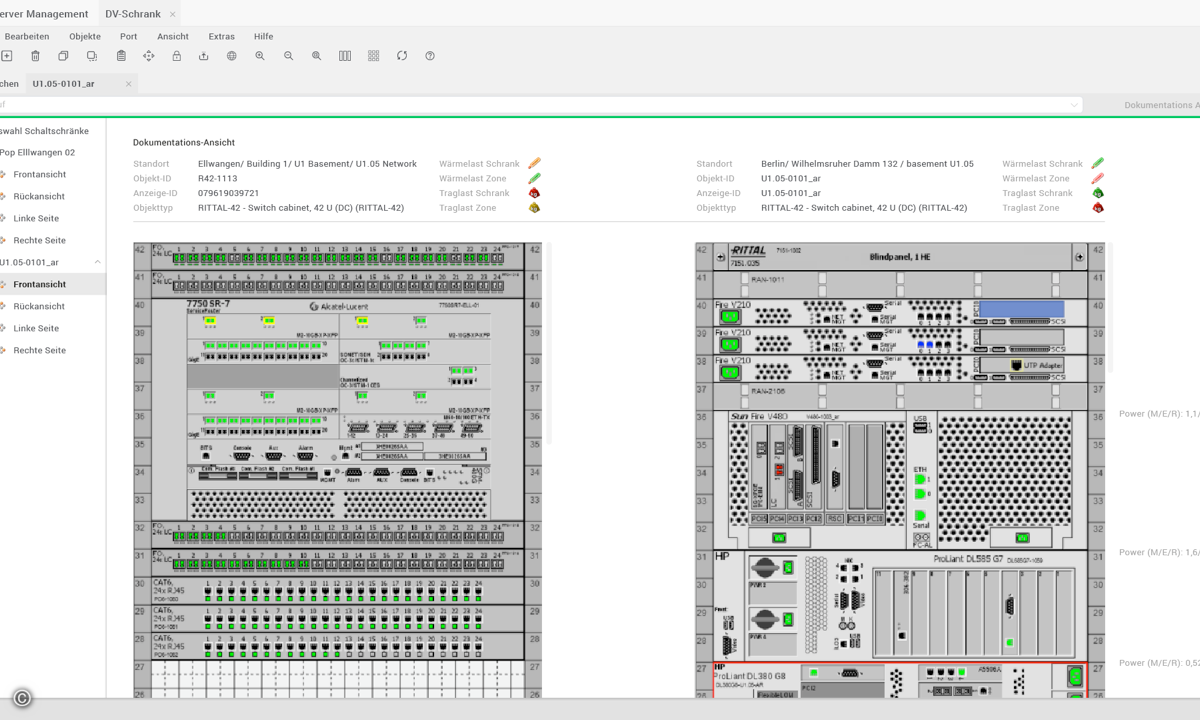
Task: Click the Berlin/ Wilhelmsruher Damm 132 Standort value
Action: (867, 164)
